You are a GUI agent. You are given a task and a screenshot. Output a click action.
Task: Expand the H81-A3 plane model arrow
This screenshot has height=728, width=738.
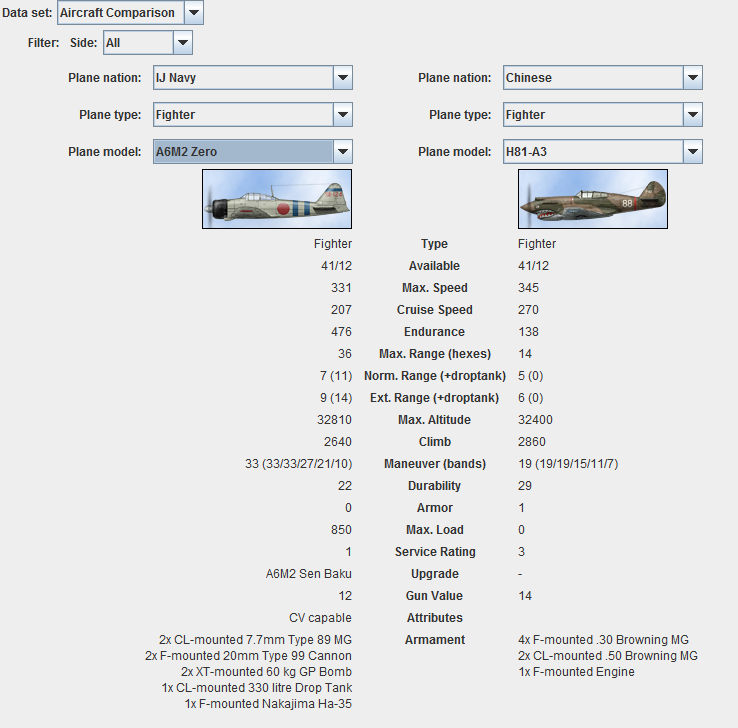click(693, 152)
